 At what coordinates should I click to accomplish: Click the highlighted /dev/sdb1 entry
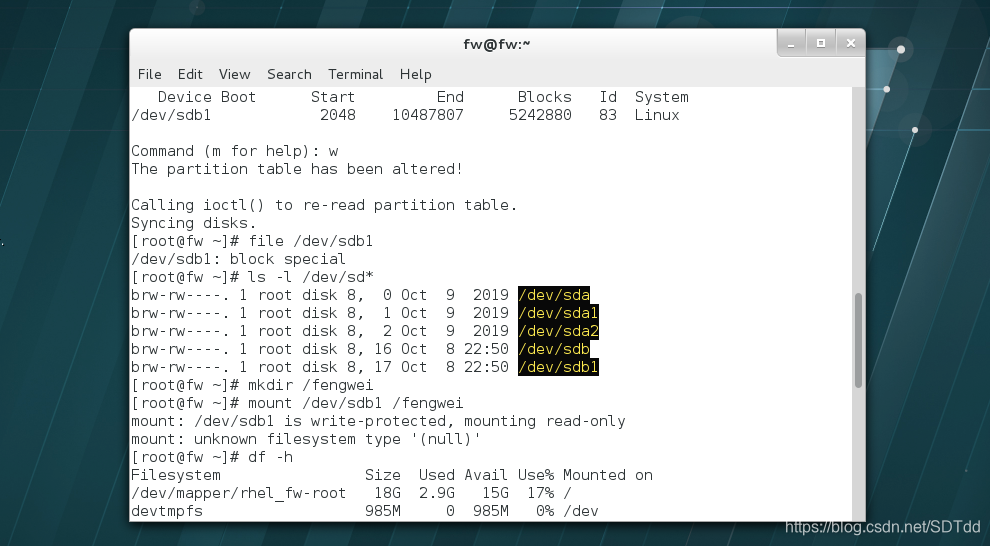coord(558,367)
